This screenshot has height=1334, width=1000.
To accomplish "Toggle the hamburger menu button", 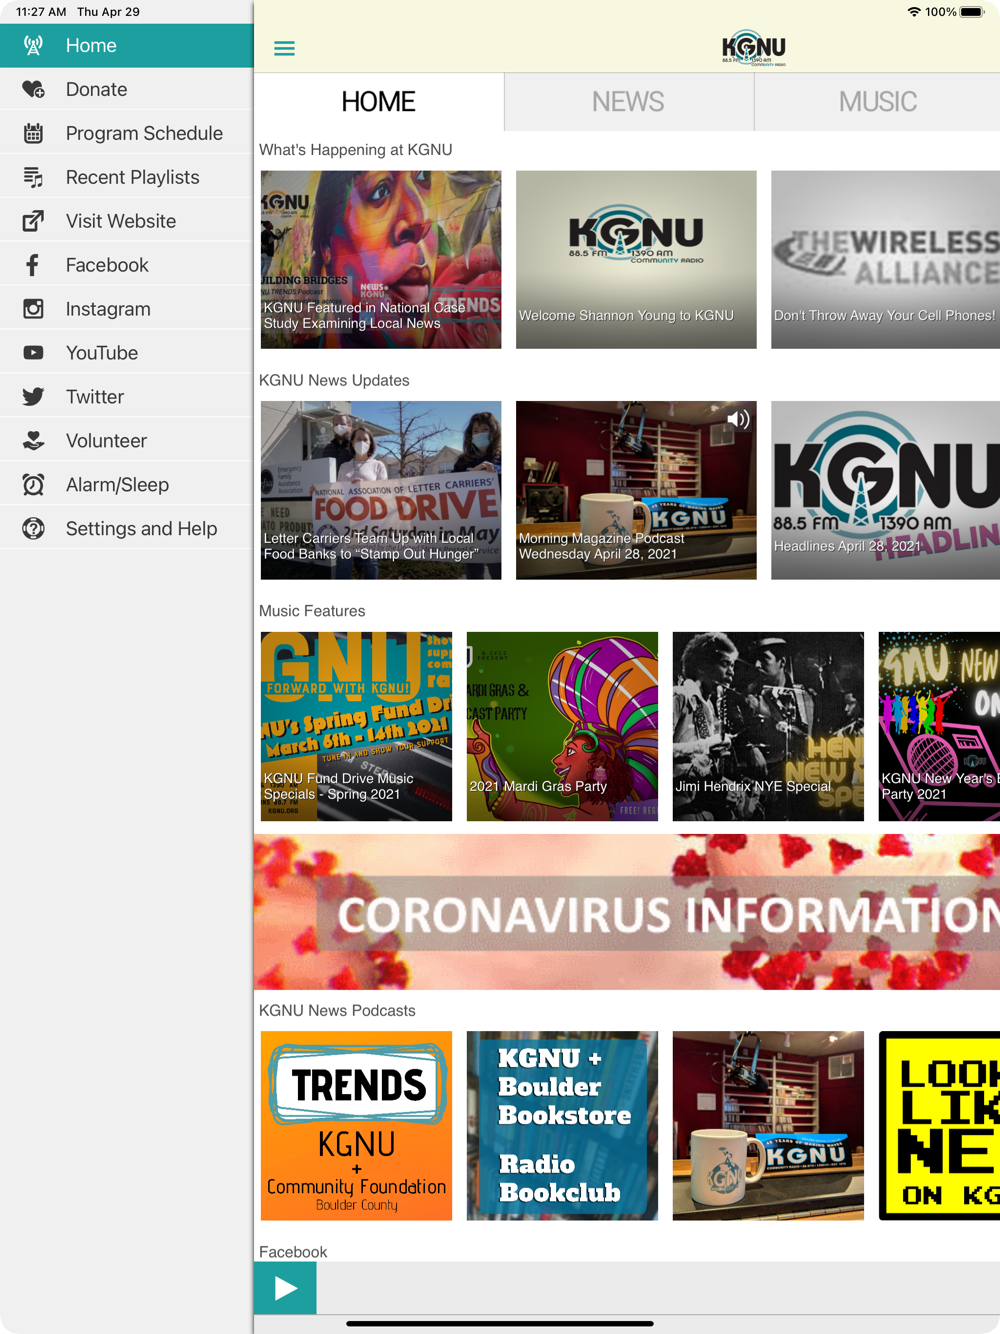I will pyautogui.click(x=284, y=48).
